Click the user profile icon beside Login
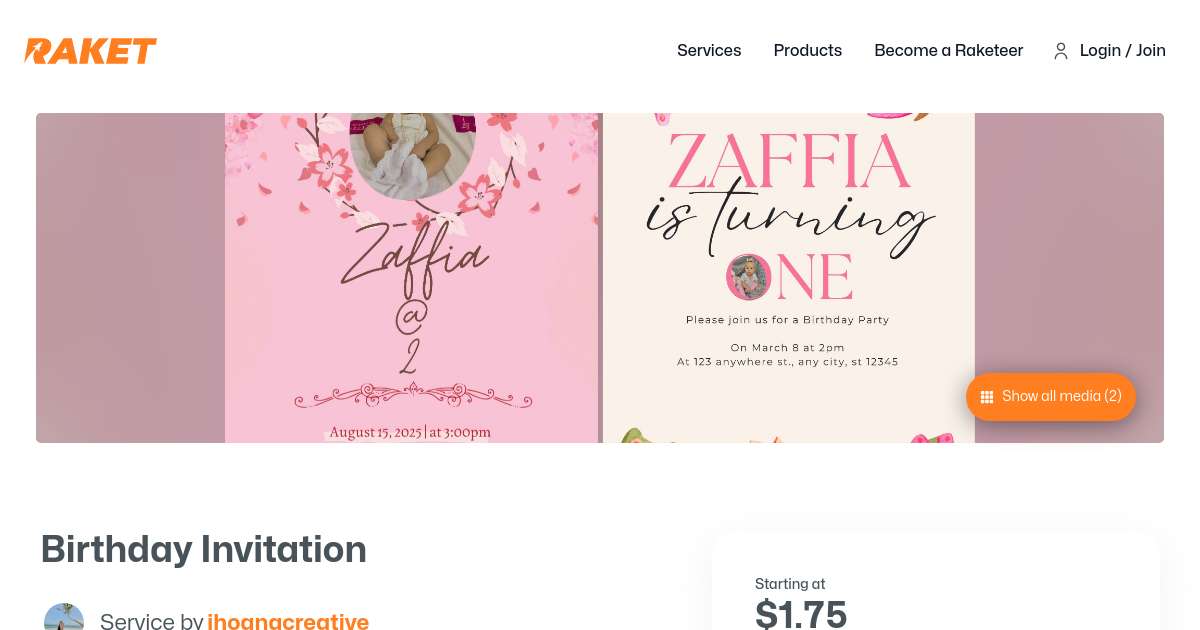Viewport: 1200px width, 630px height. click(1061, 51)
